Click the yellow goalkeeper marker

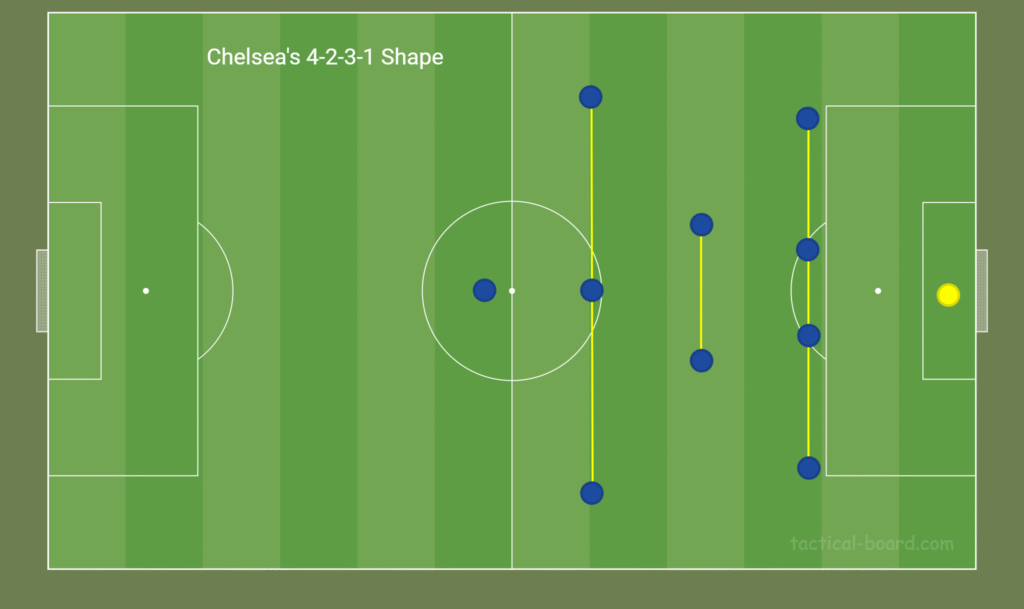point(948,295)
